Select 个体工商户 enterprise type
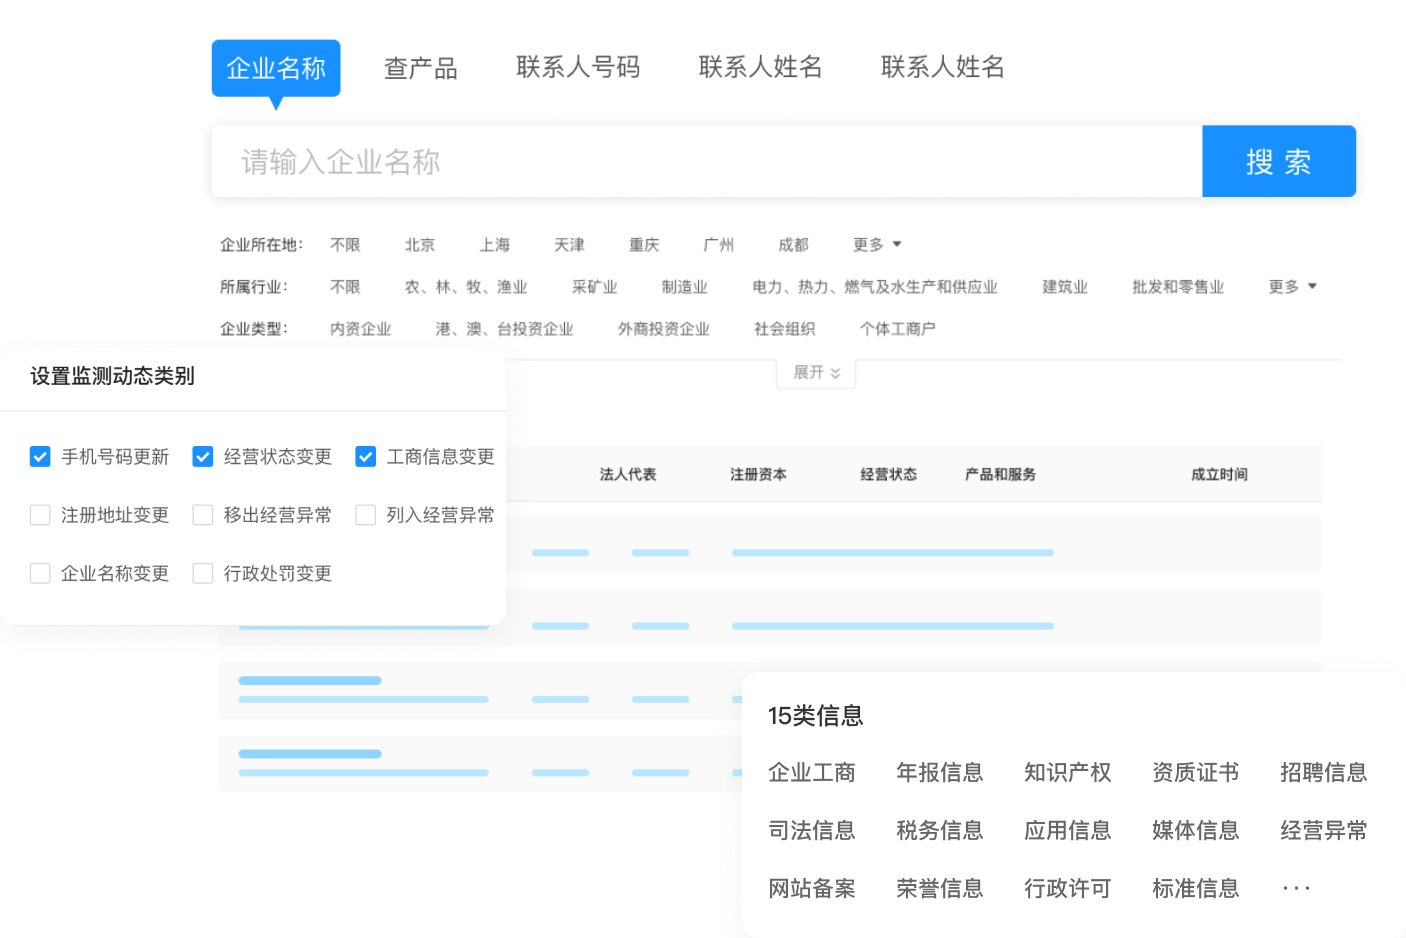 pos(896,328)
